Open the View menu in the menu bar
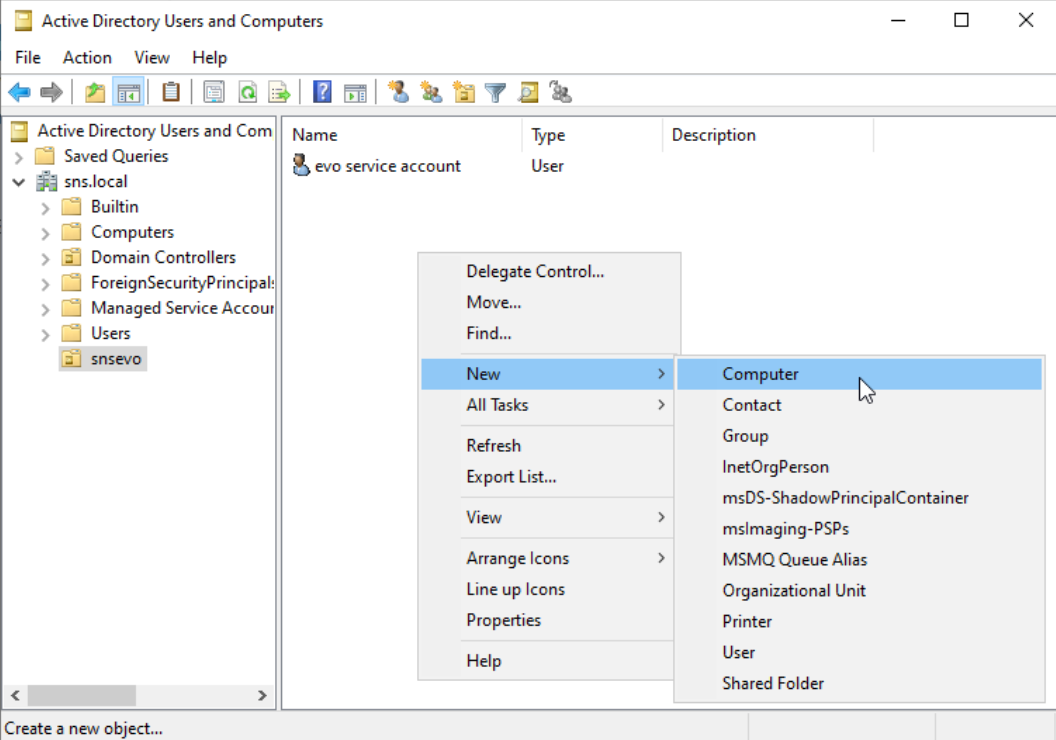Image resolution: width=1056 pixels, height=740 pixels. (x=152, y=58)
